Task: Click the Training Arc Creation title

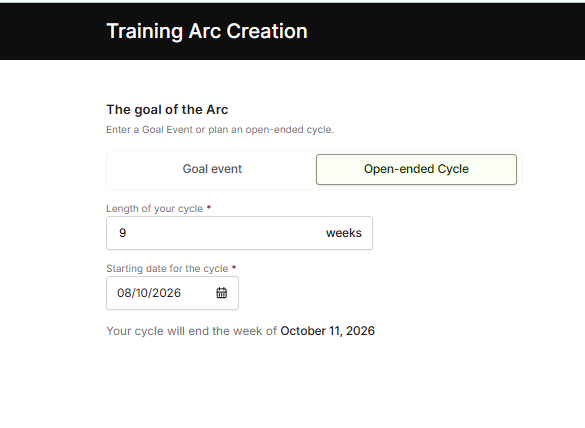Action: tap(207, 31)
